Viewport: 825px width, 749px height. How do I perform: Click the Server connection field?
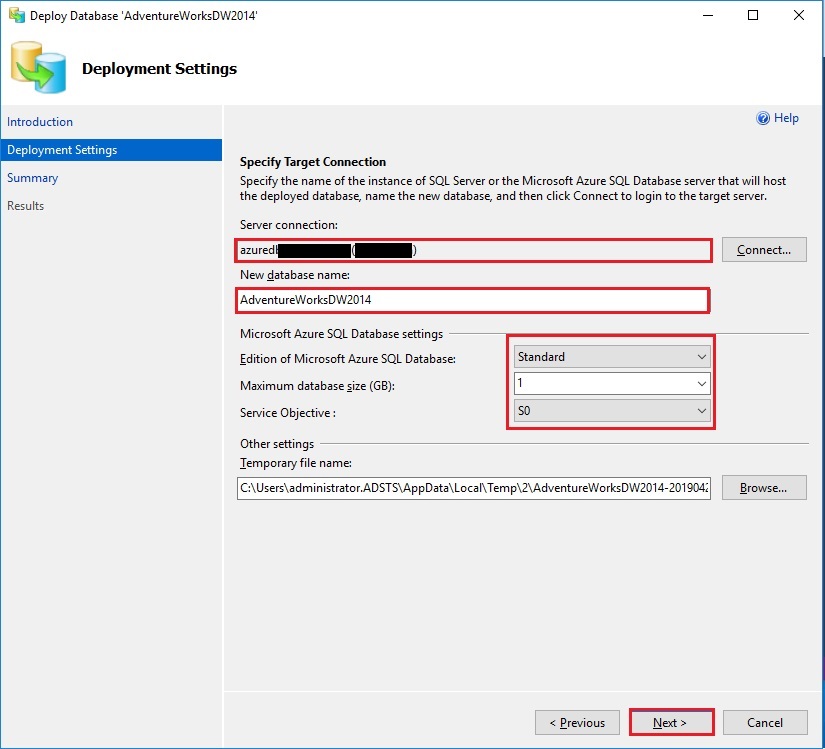point(474,250)
